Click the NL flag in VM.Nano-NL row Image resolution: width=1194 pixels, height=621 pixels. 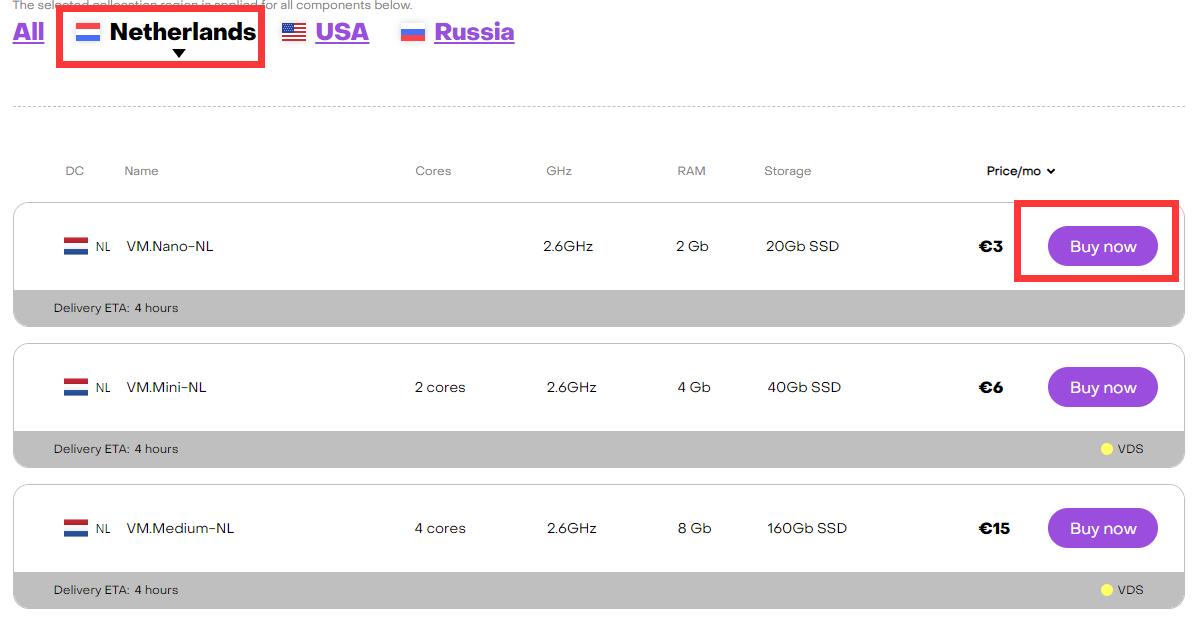click(x=75, y=246)
